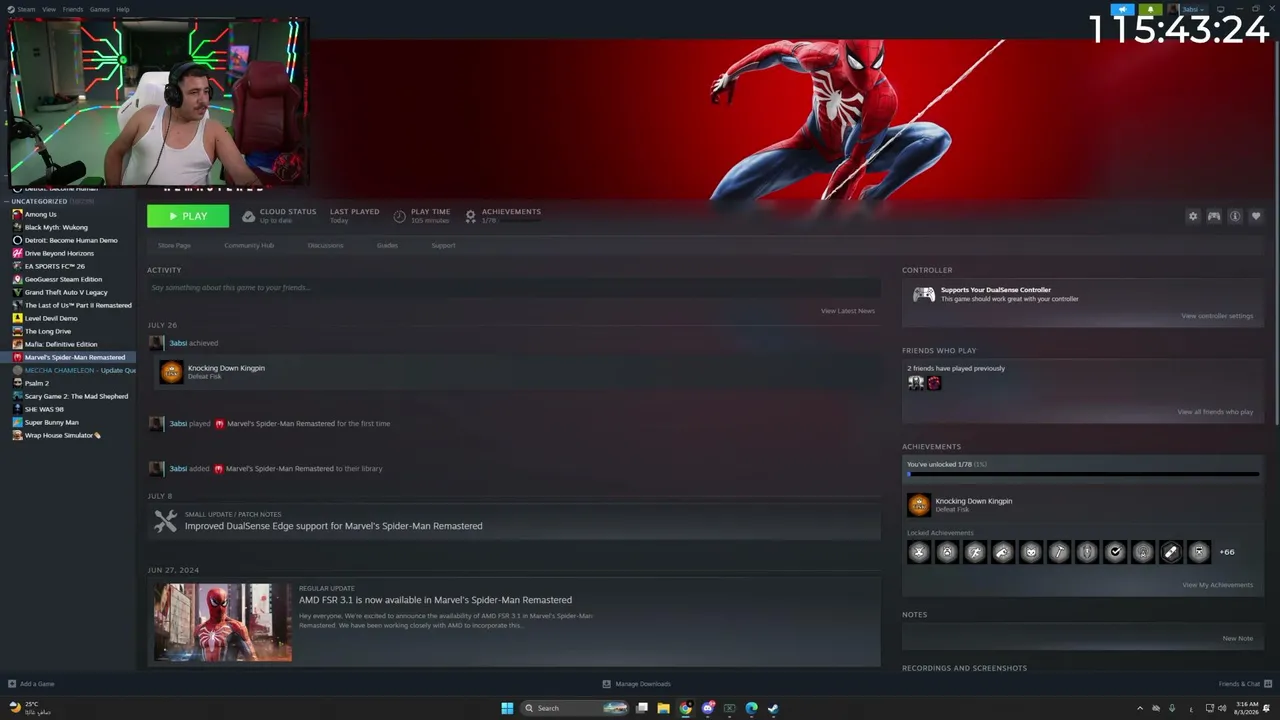
Task: Select Detroit: Become Human Demo
Action: pyautogui.click(x=70, y=240)
